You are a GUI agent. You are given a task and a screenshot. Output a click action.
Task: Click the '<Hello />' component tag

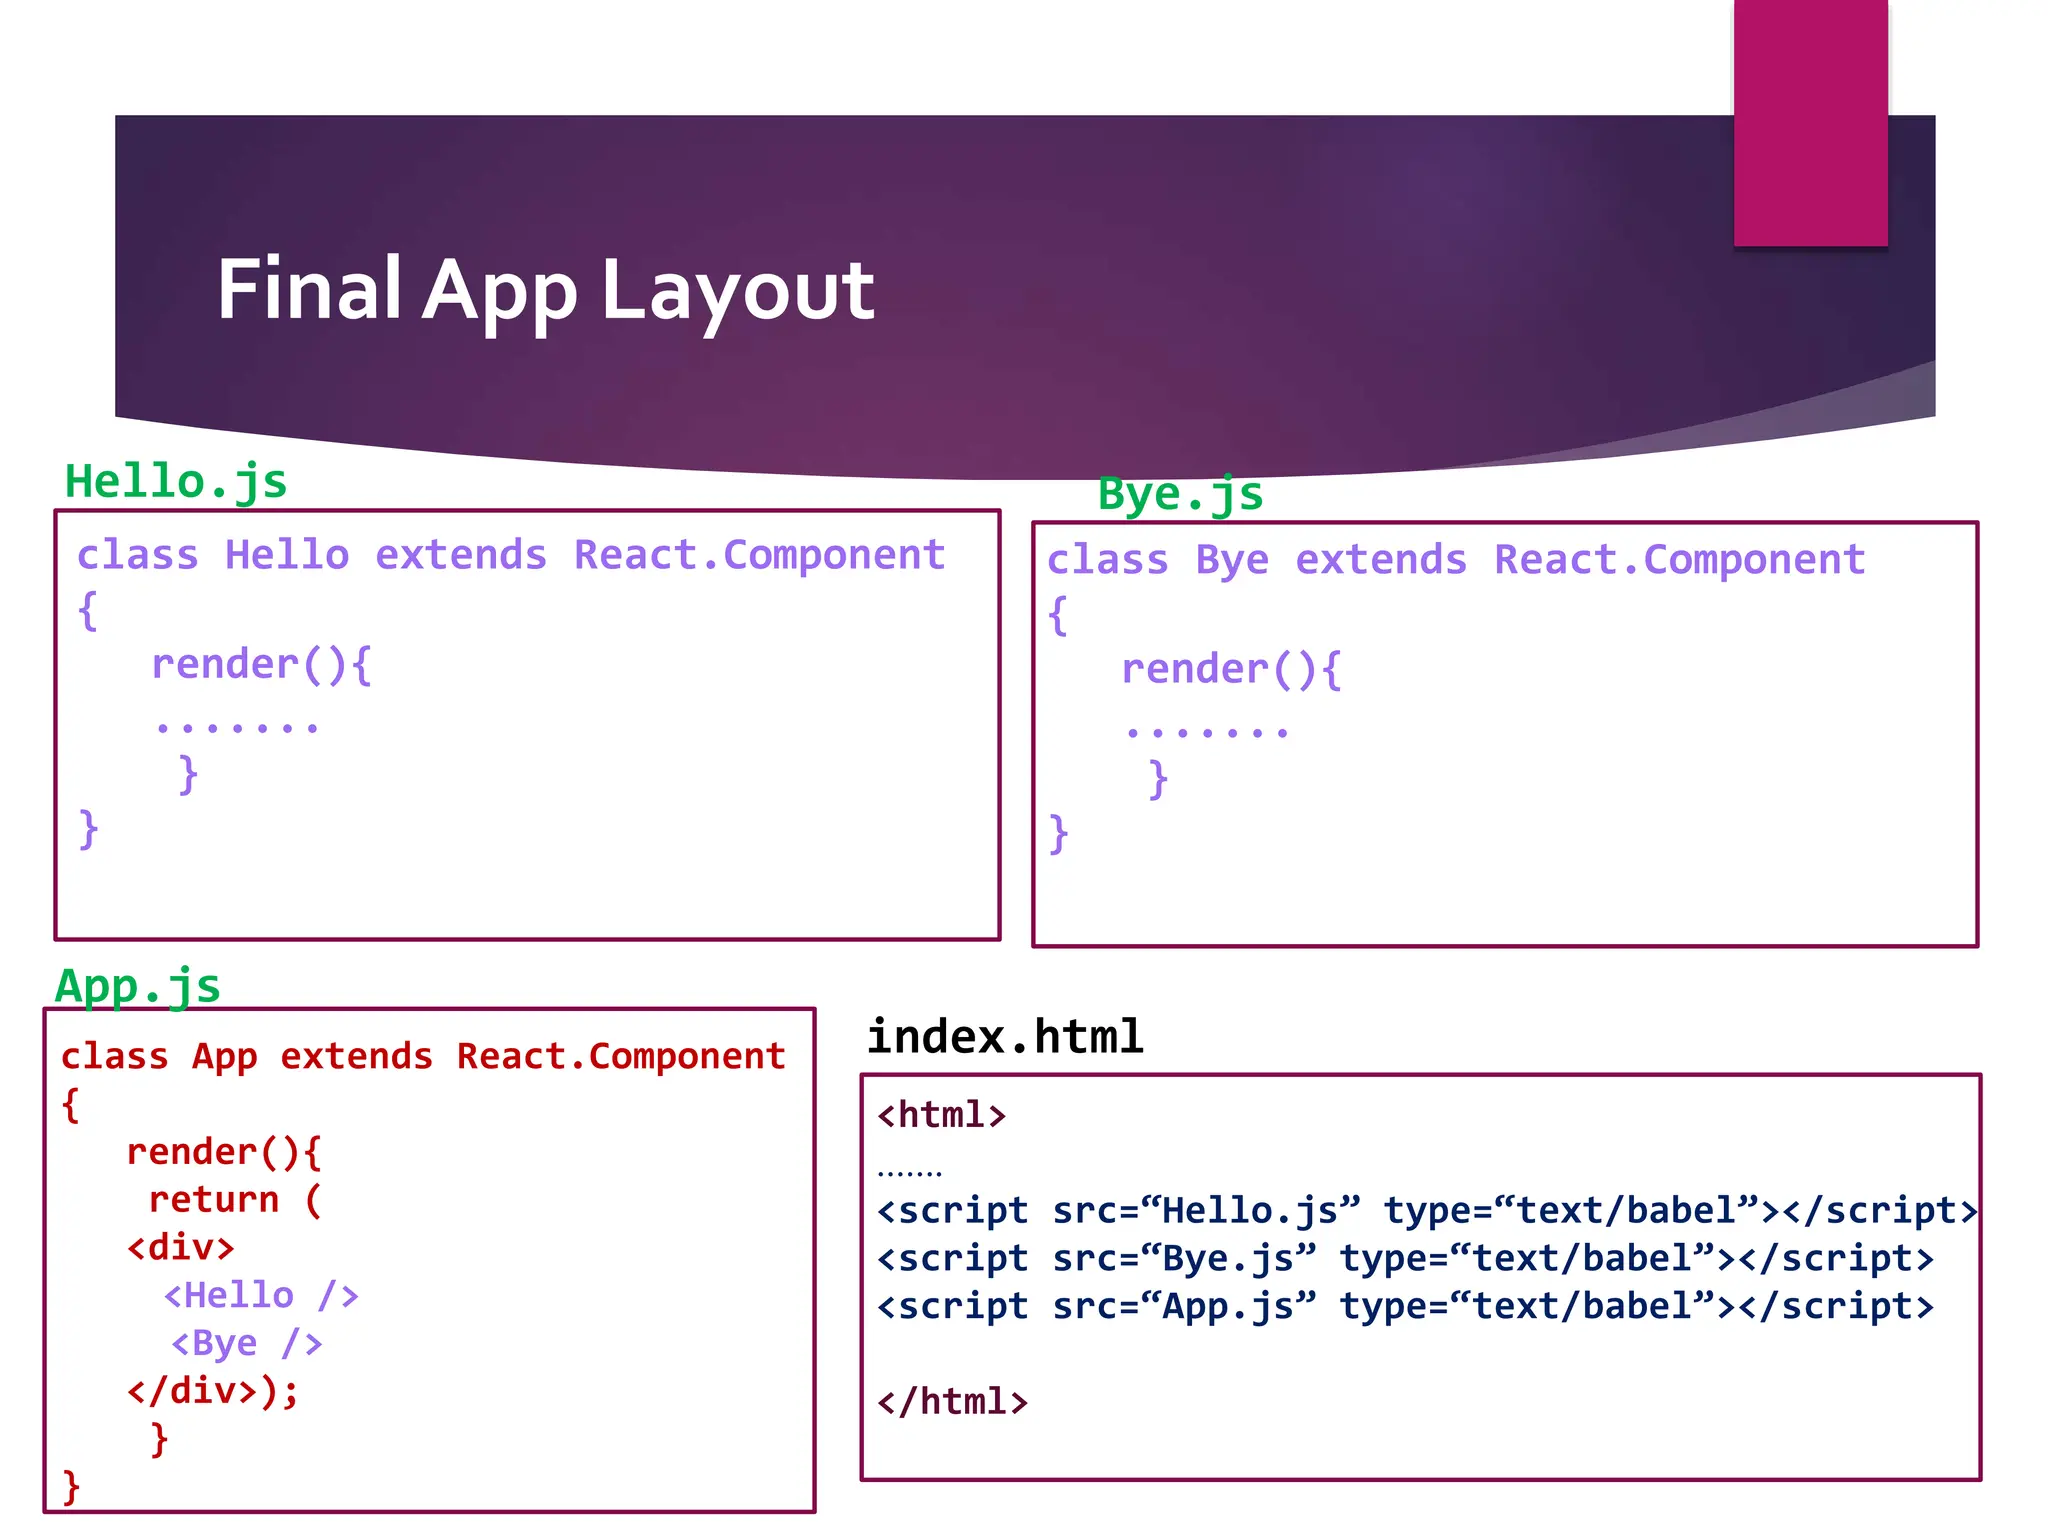pos(262,1295)
